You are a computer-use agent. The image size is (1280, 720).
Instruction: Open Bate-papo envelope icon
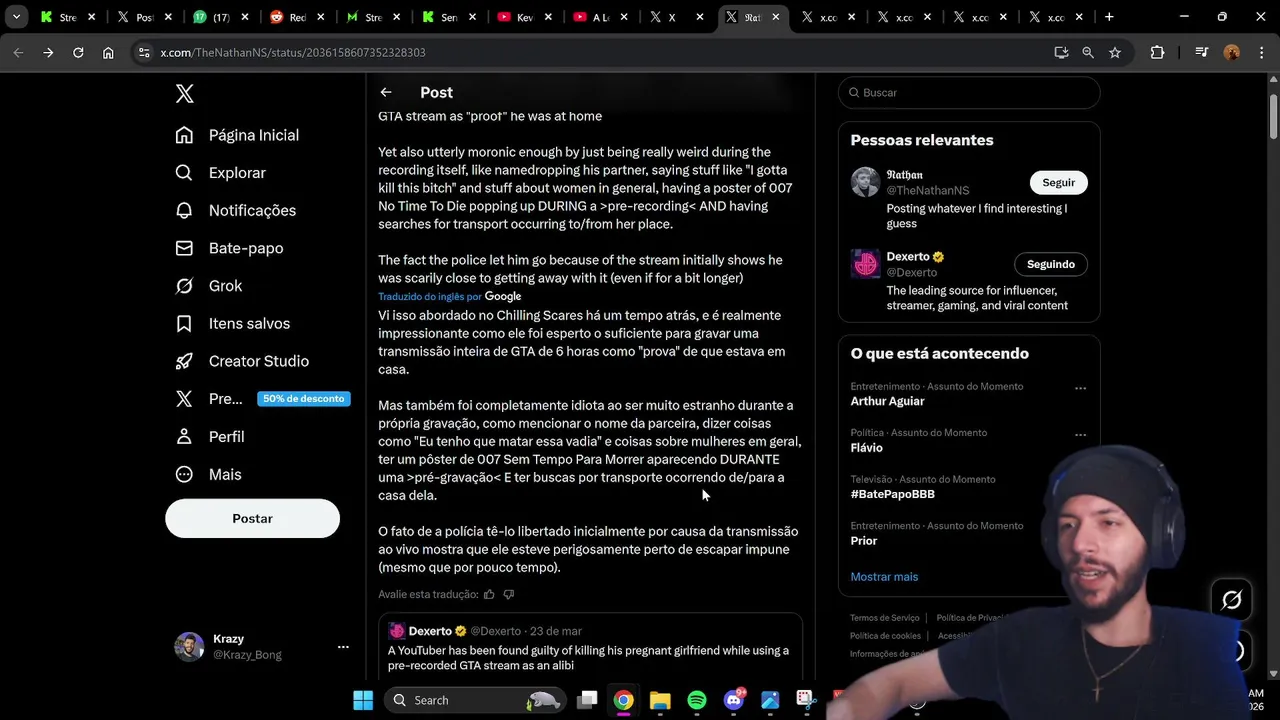184,248
